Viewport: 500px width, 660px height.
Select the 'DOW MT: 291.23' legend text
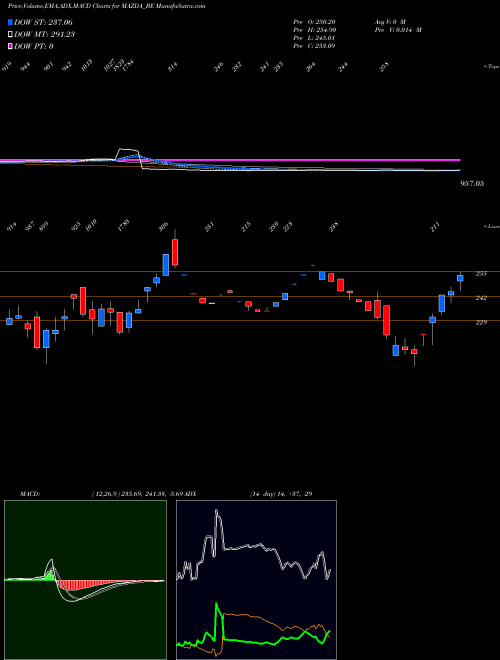(x=44, y=35)
